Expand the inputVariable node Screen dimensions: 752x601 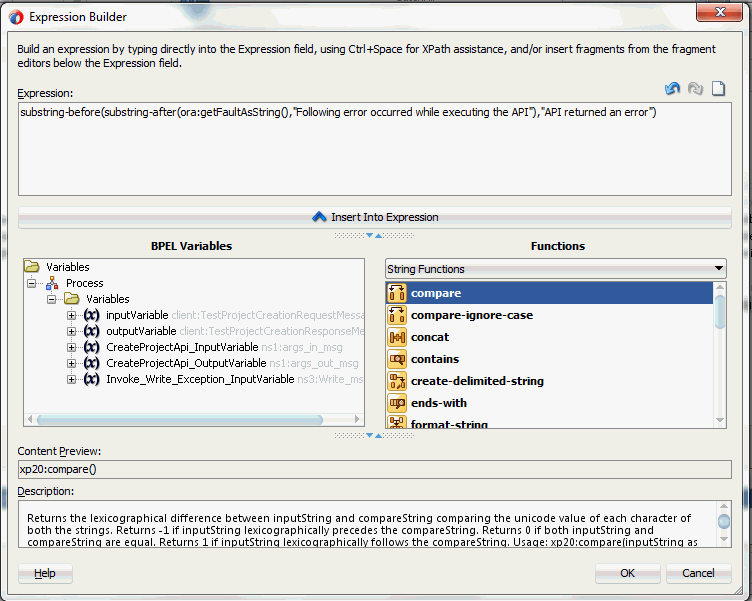tap(71, 316)
